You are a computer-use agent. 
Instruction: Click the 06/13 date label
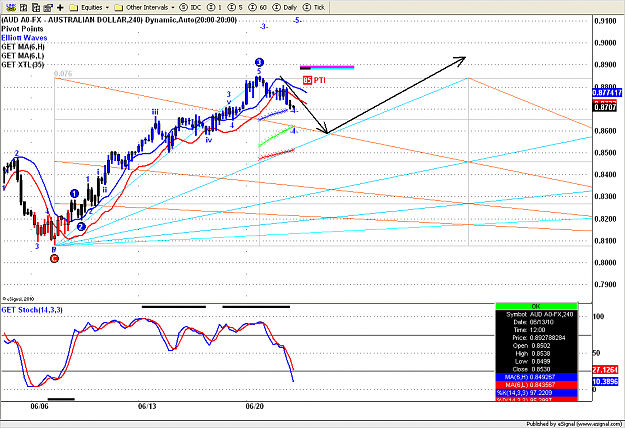coord(147,406)
